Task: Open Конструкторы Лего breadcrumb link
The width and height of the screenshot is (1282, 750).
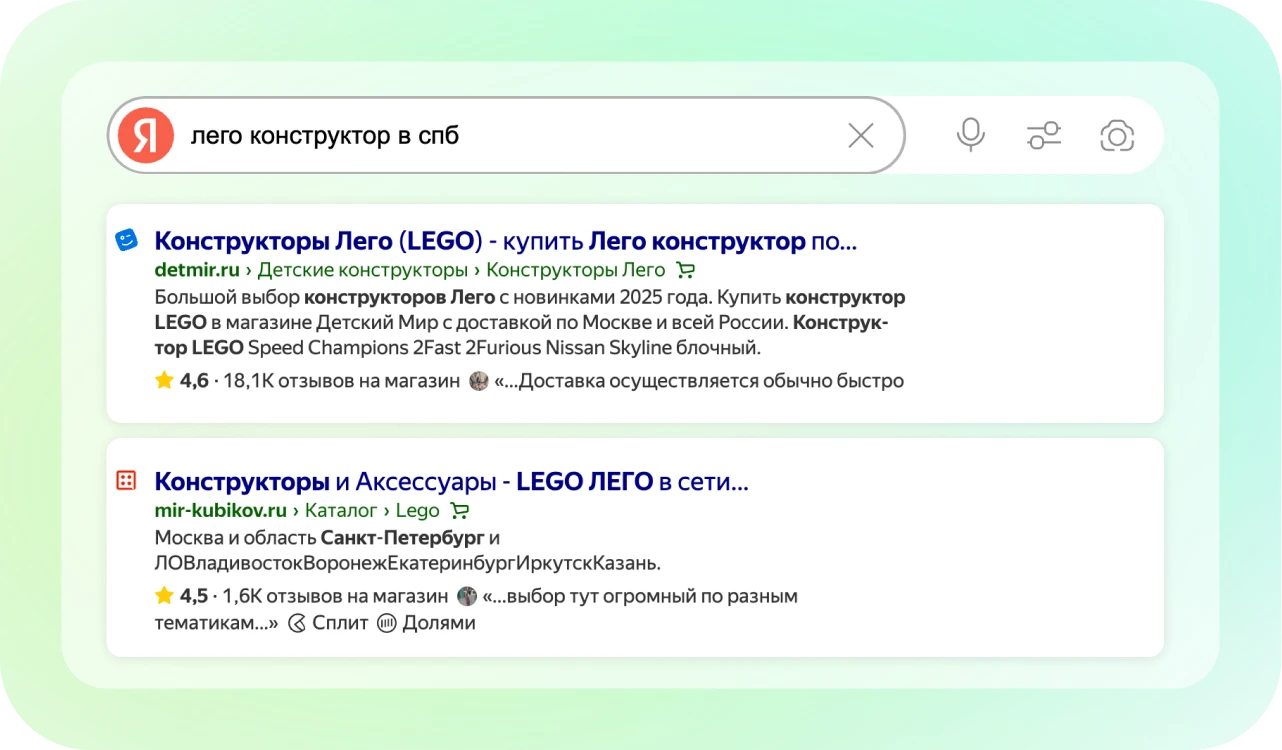Action: click(575, 270)
